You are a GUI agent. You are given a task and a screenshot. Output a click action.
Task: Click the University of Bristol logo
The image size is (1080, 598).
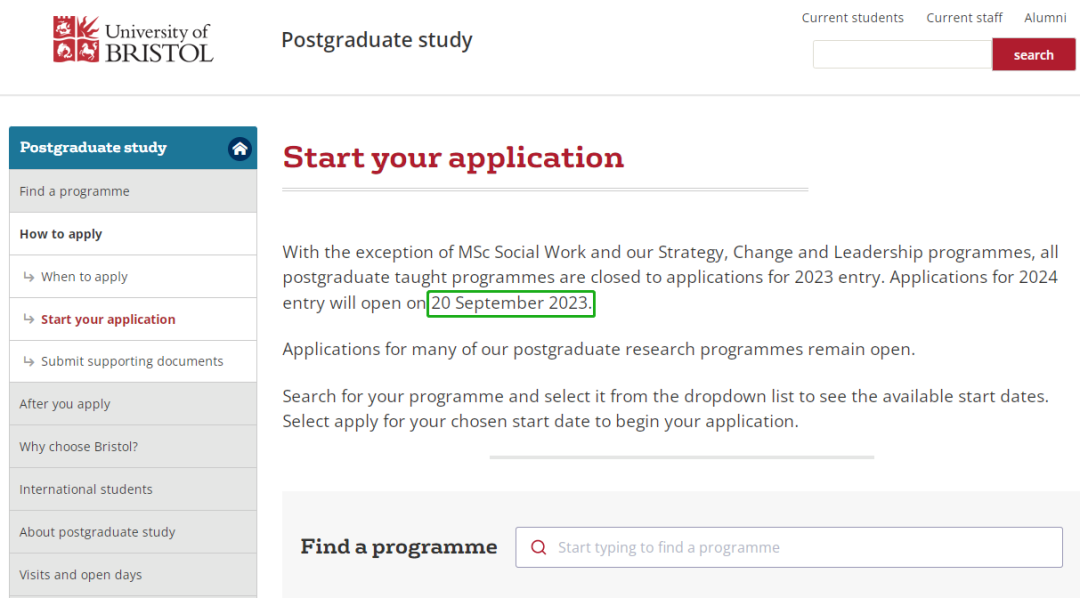(133, 40)
